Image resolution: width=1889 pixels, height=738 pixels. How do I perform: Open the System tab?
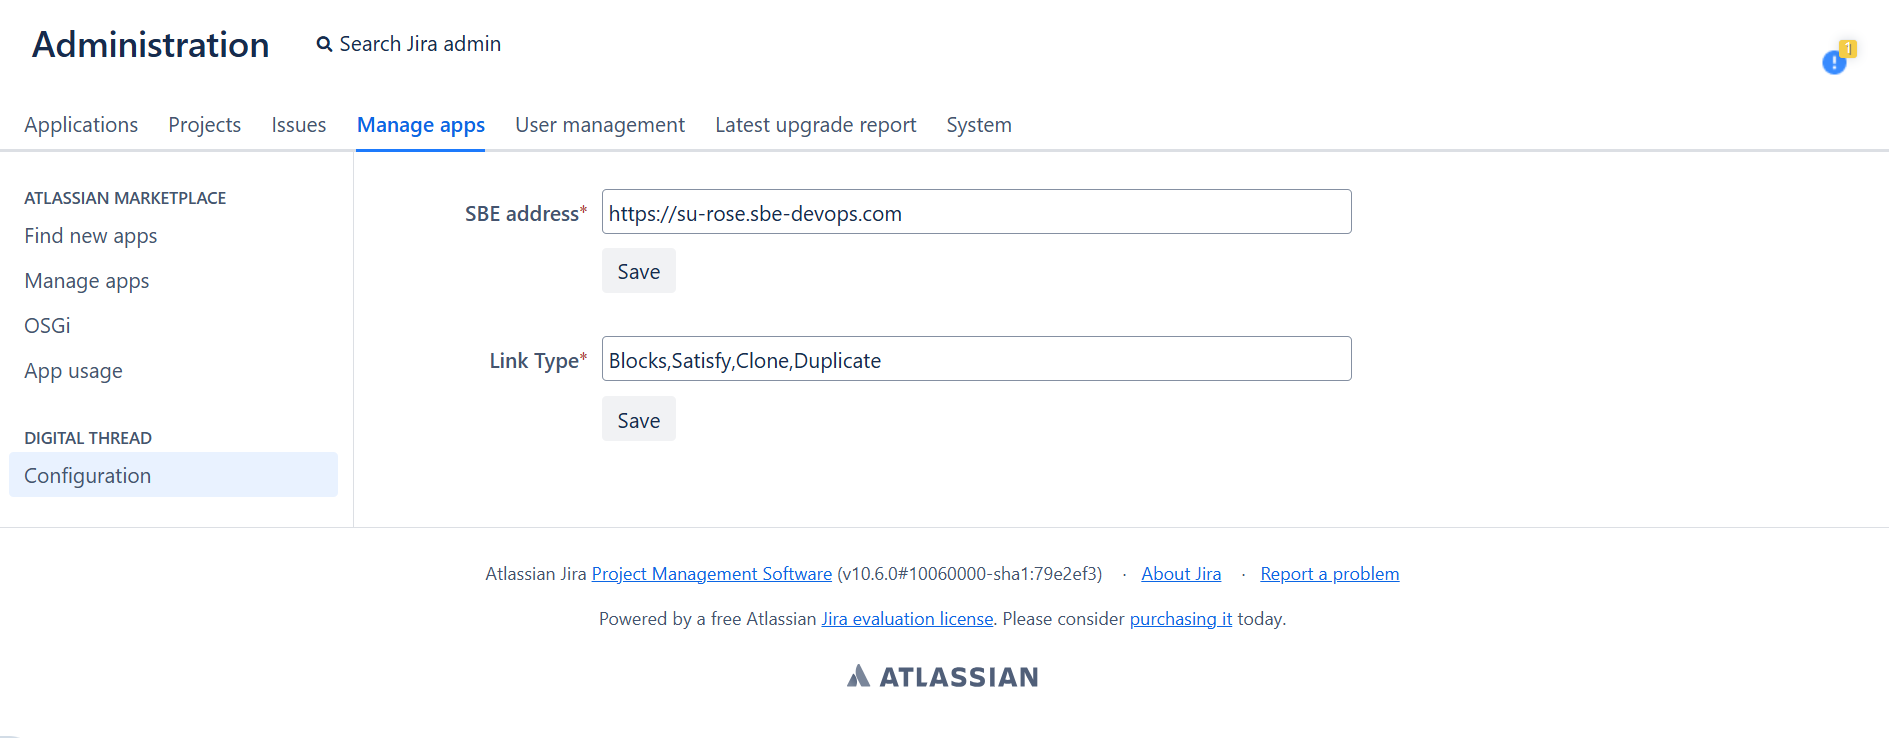coord(978,125)
